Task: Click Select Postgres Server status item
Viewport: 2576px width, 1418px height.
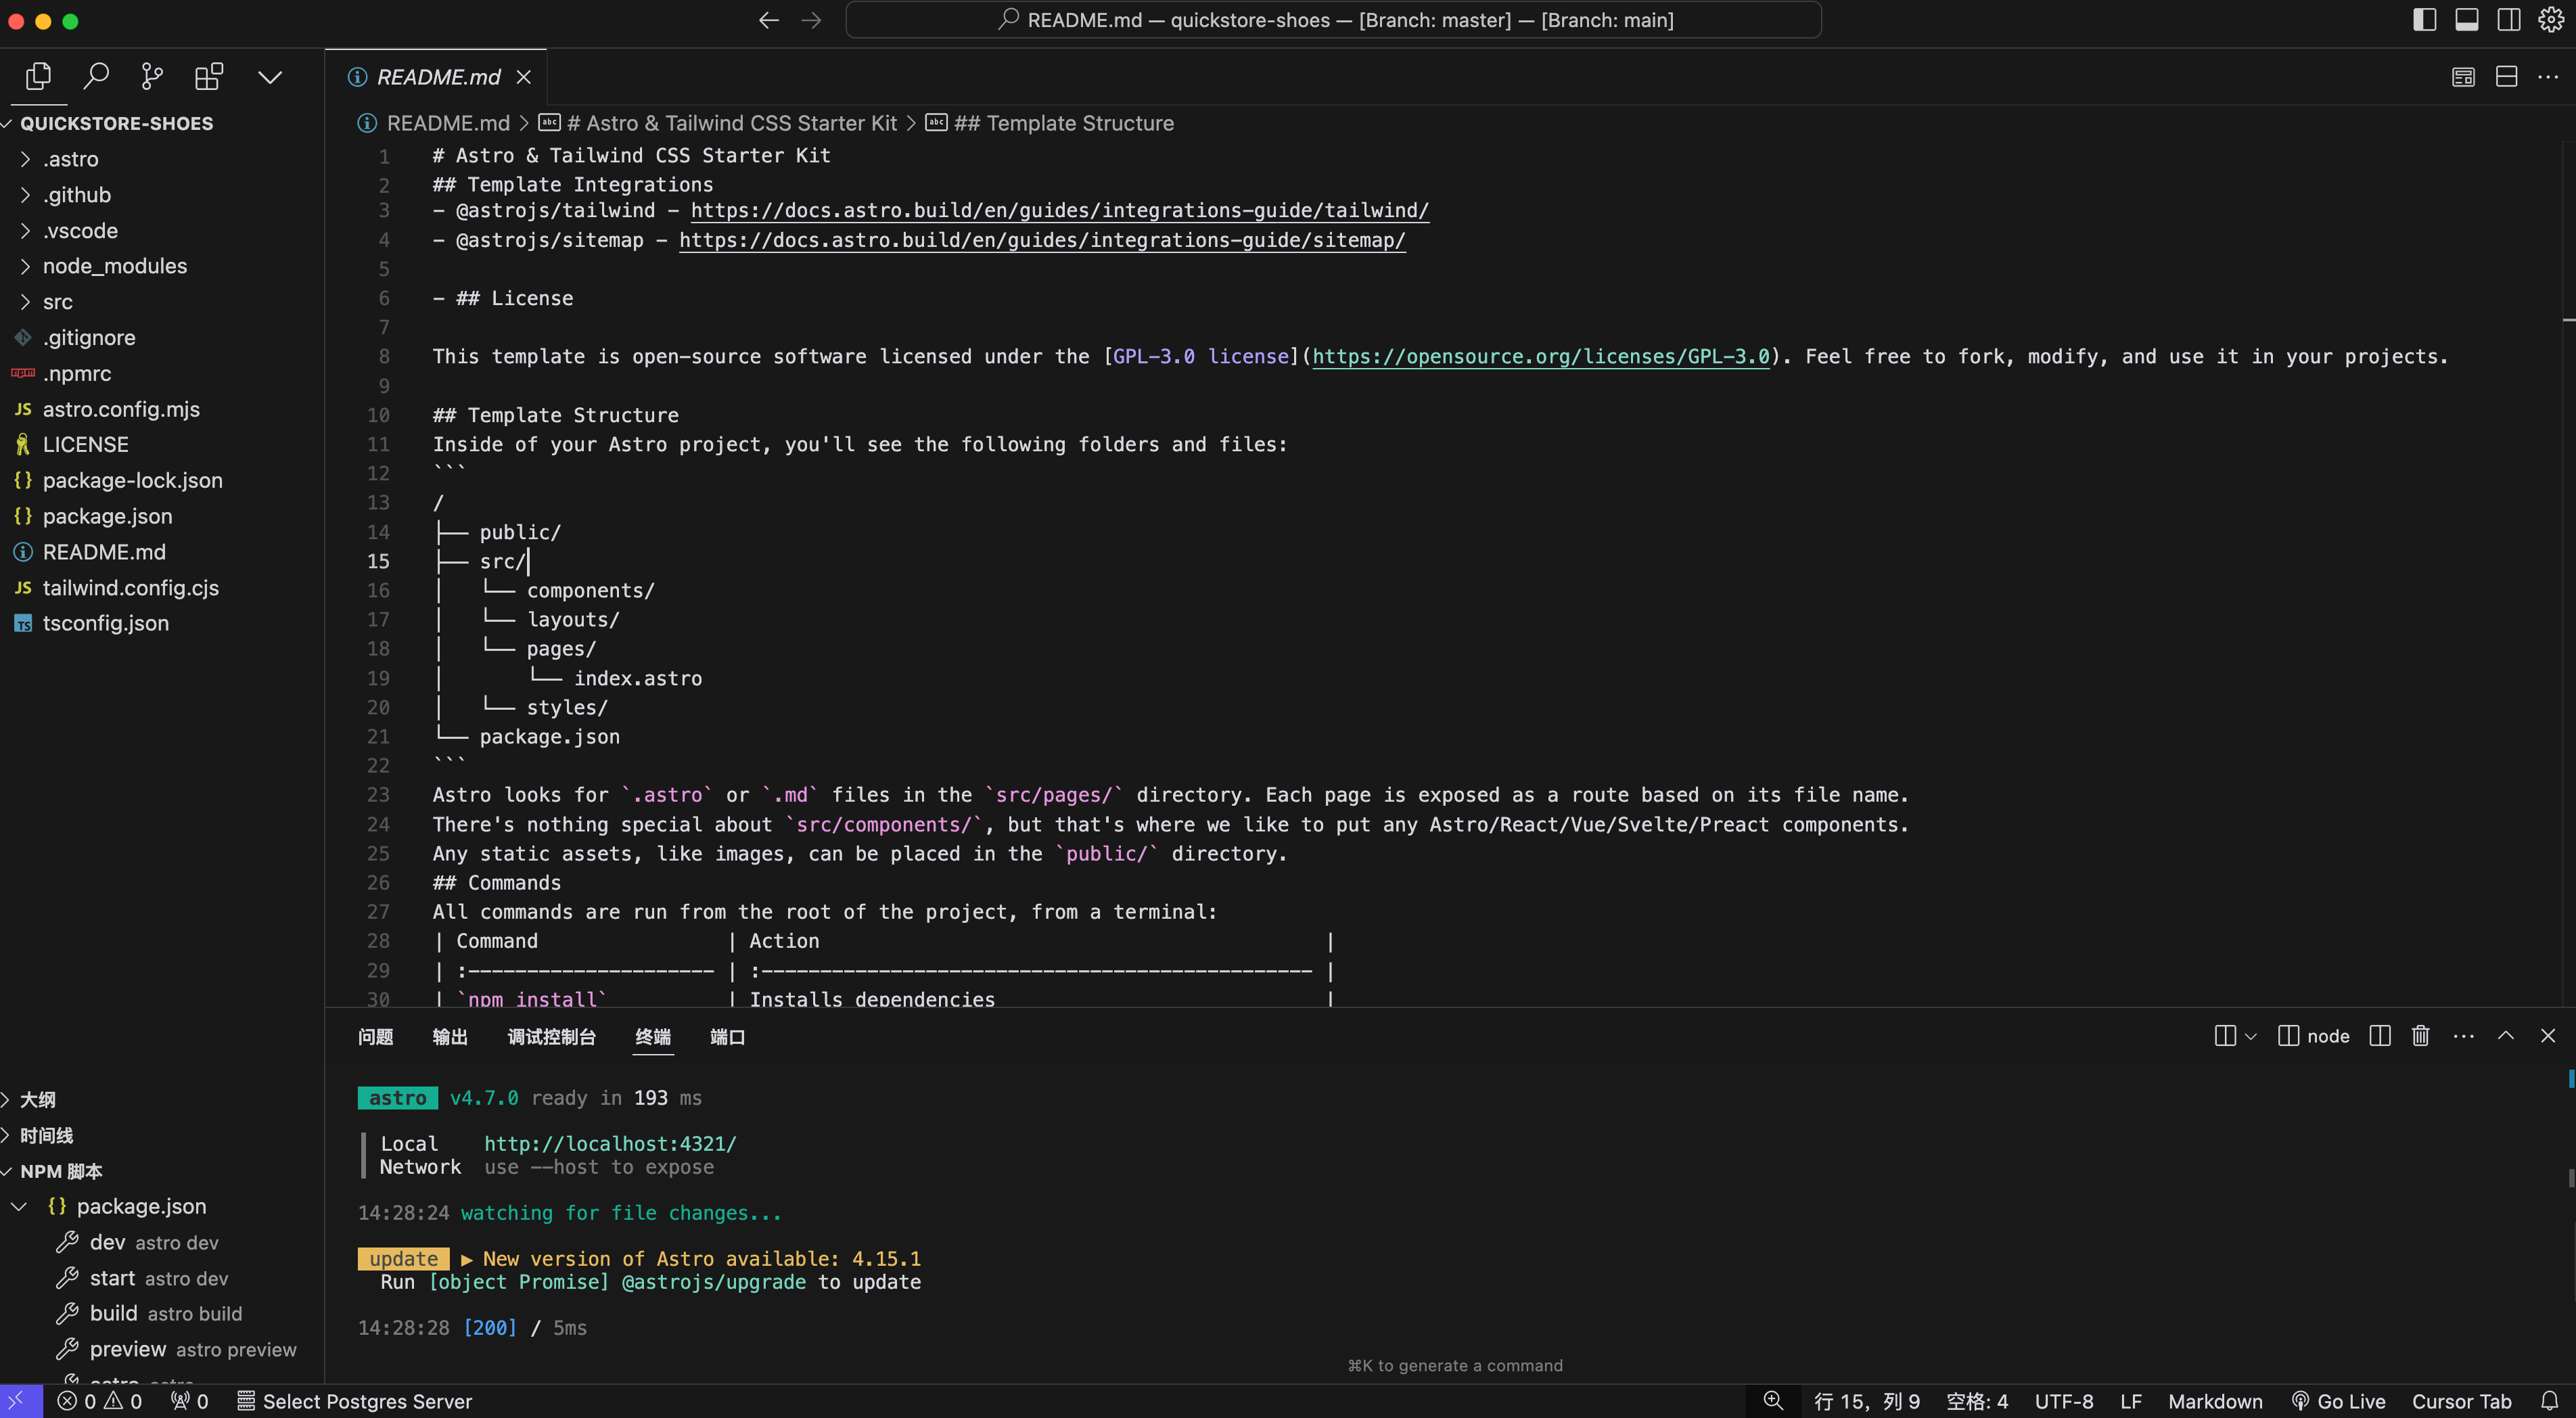Action: (x=354, y=1402)
